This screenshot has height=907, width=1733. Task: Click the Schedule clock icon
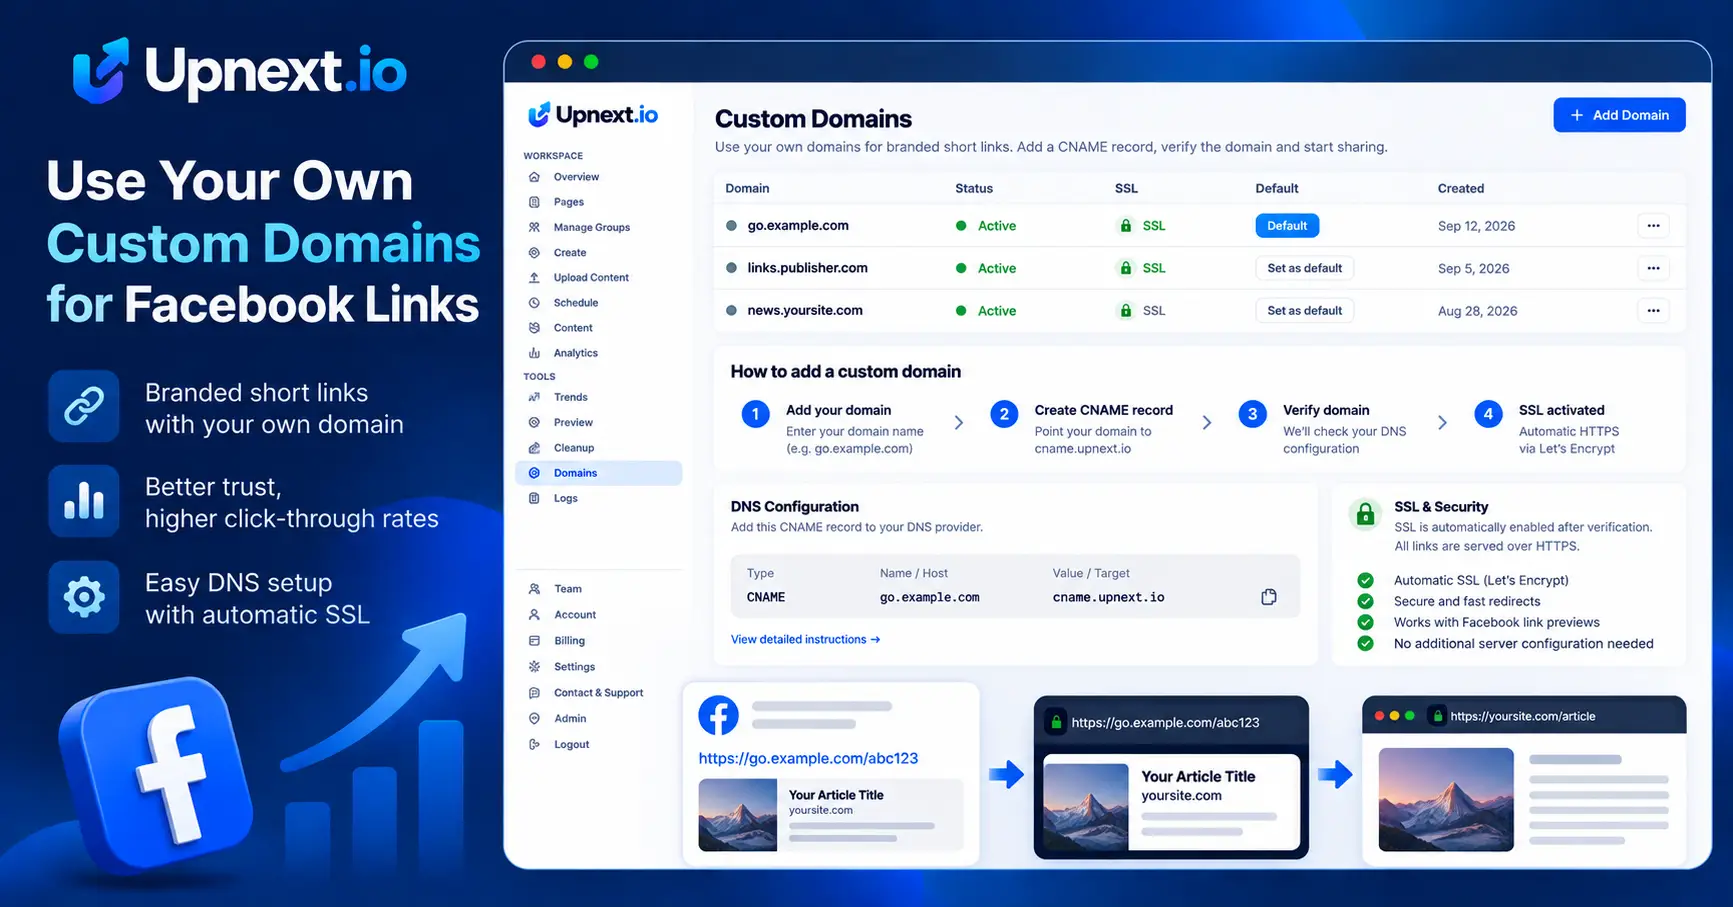coord(534,303)
